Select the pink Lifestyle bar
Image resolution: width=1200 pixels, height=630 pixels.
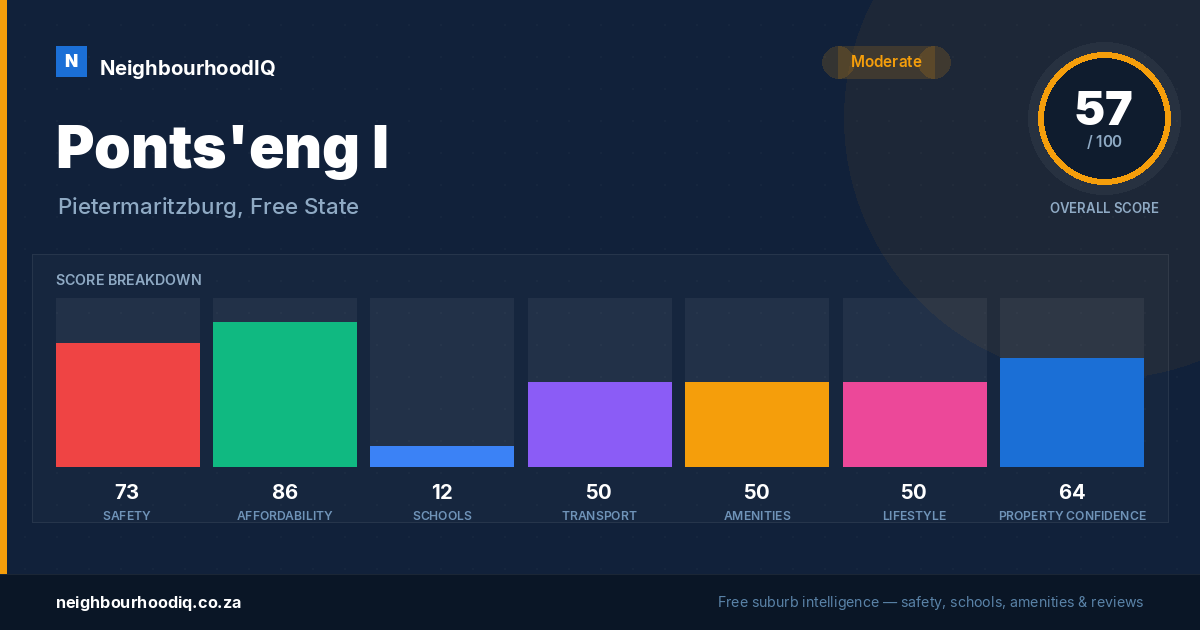tap(915, 424)
